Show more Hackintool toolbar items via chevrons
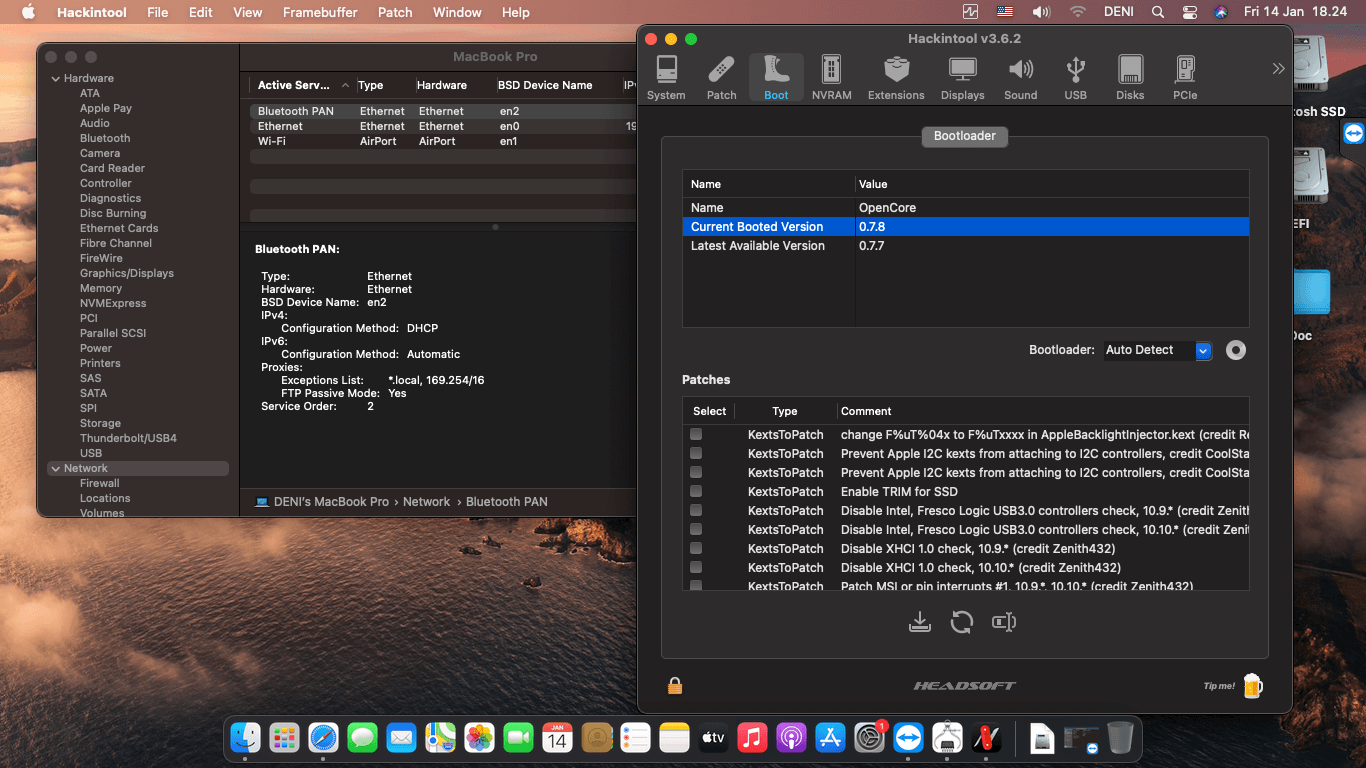Screen dimensions: 1366x768 1278,69
